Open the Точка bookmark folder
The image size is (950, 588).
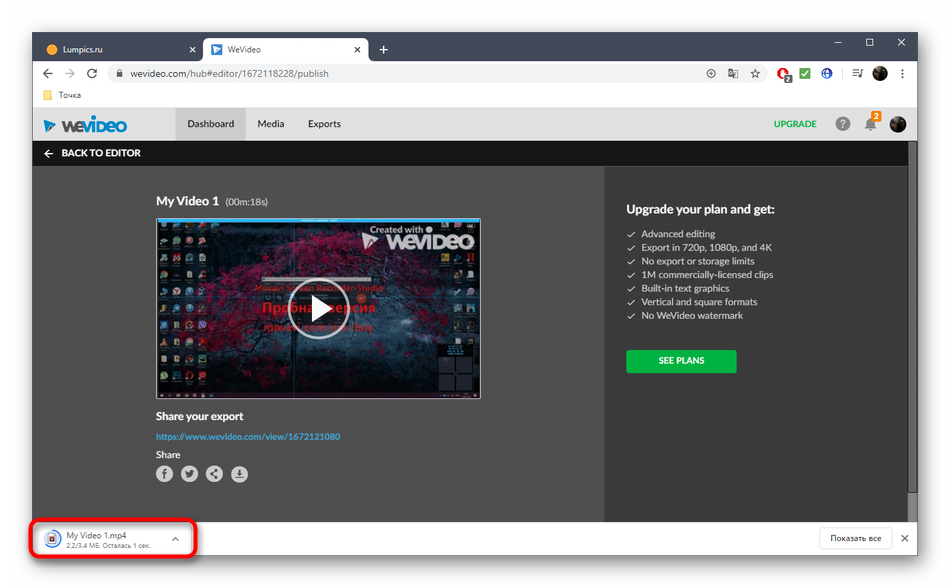click(62, 95)
